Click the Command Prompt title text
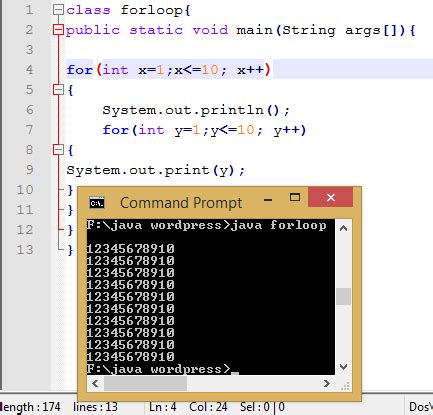This screenshot has height=415, width=433. [181, 203]
